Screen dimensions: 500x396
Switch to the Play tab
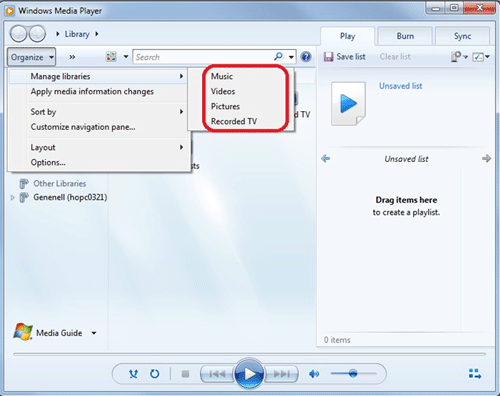(347, 36)
